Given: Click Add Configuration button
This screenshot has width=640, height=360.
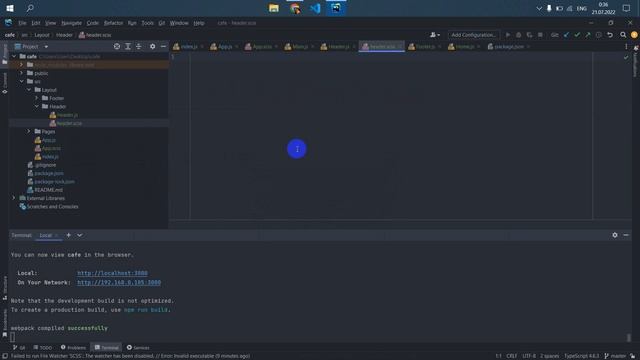Looking at the screenshot, I should [473, 35].
